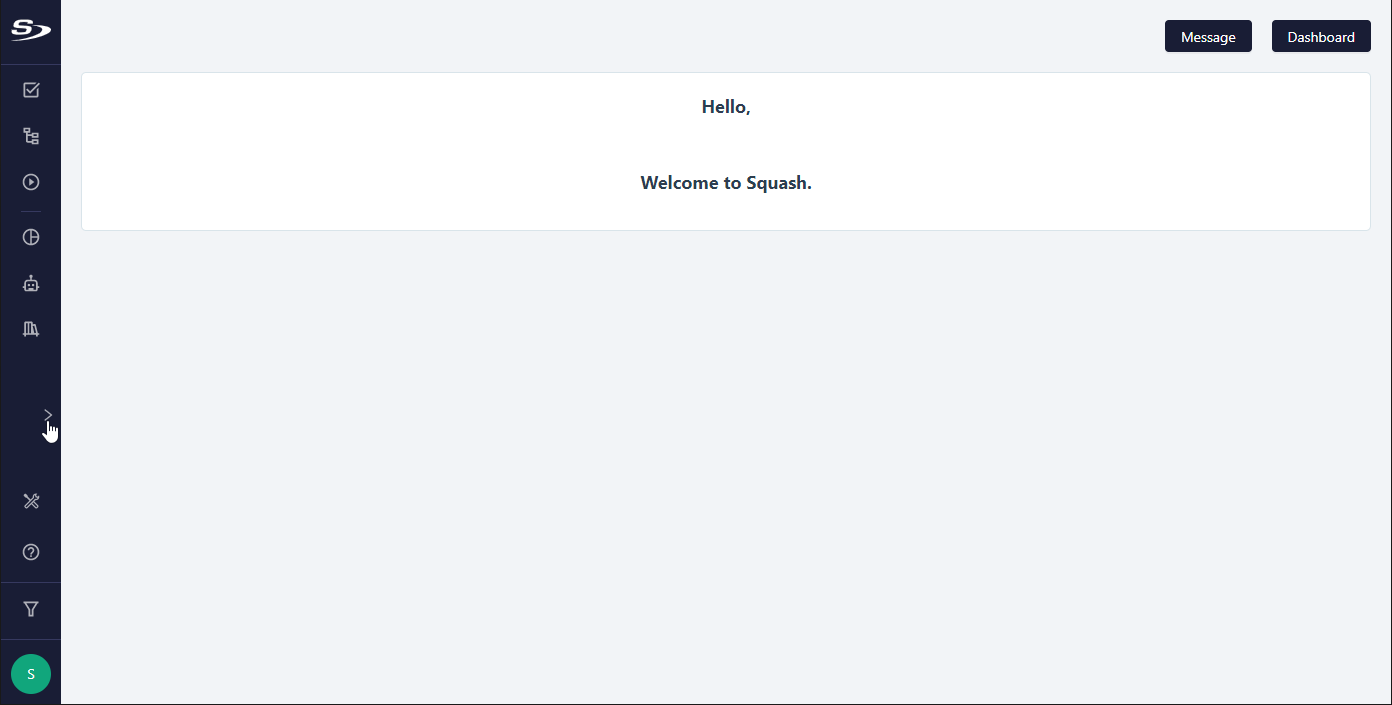Open the Help question mark icon
Viewport: 1392px width, 705px height.
tap(31, 552)
